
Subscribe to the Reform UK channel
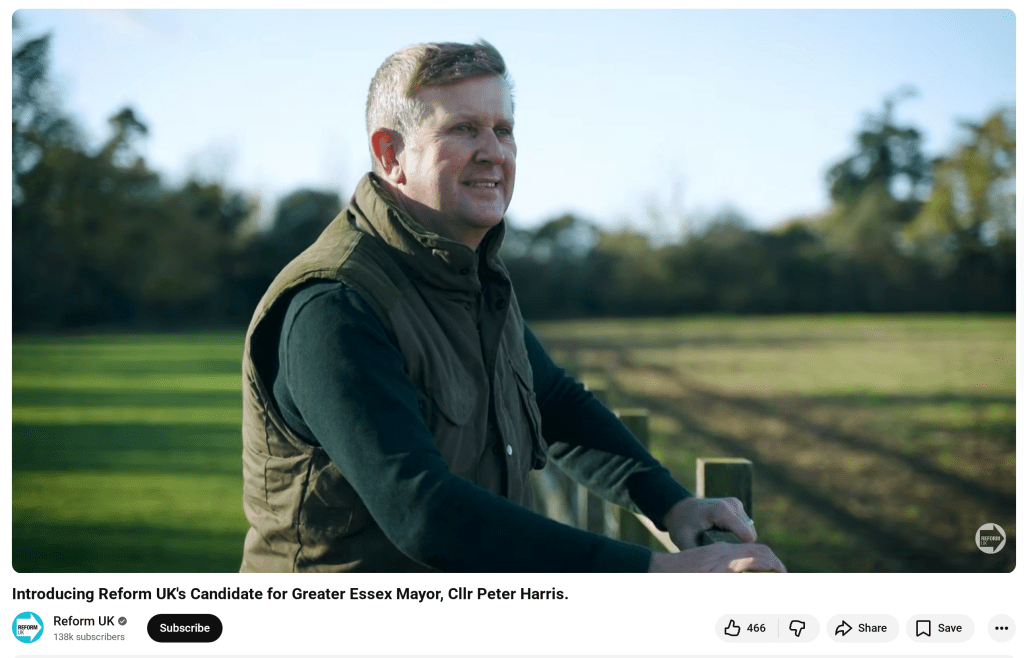click(185, 628)
